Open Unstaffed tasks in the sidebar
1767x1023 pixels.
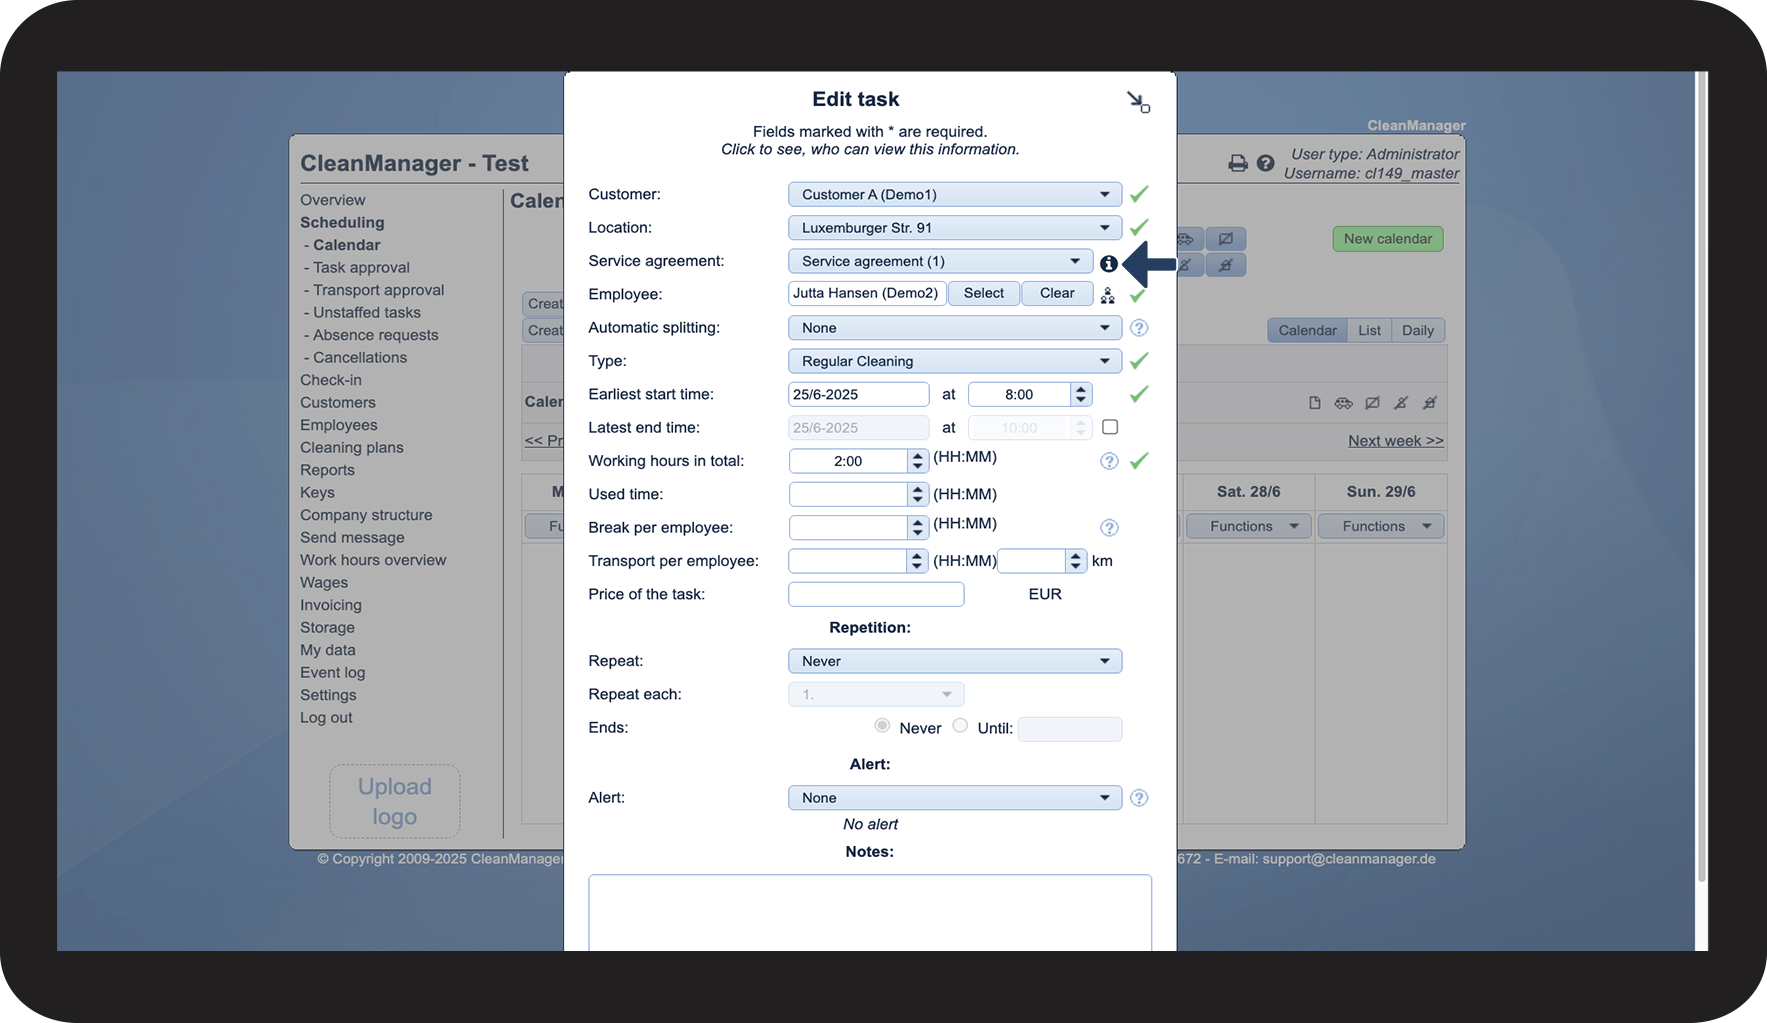[x=367, y=313]
